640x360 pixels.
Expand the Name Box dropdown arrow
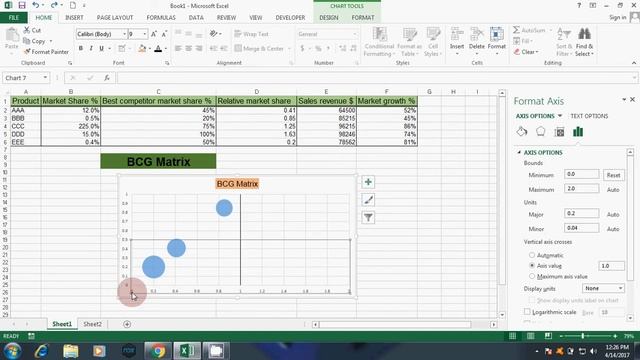45,78
